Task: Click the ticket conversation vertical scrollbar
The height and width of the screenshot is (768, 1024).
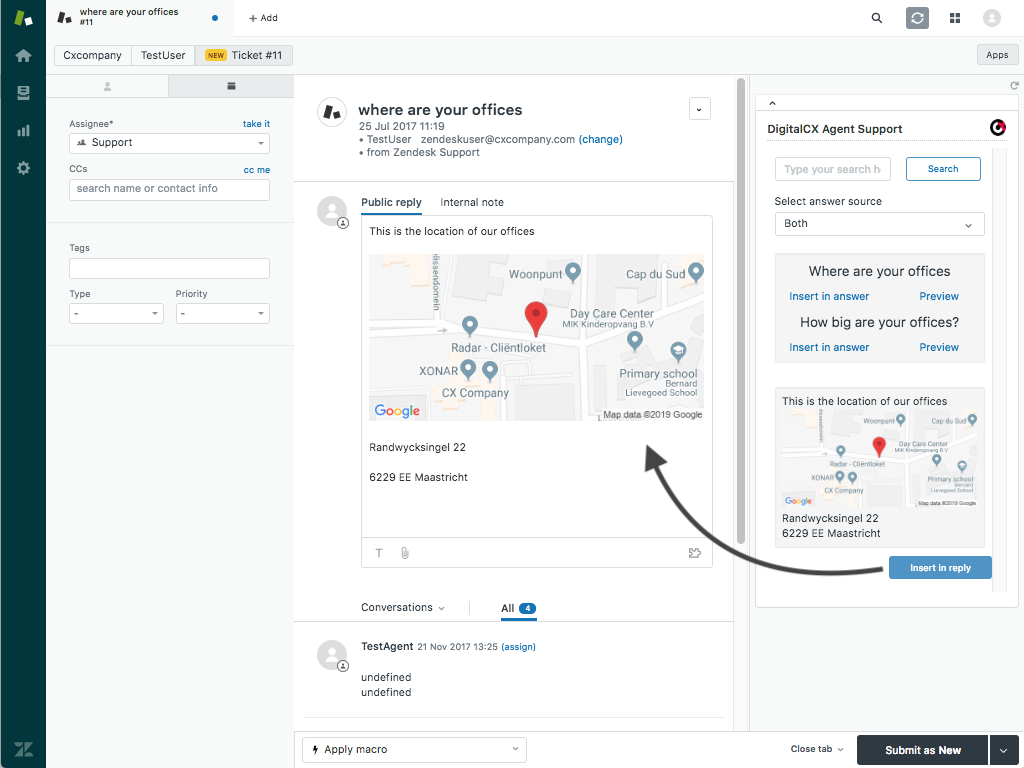Action: (x=741, y=310)
